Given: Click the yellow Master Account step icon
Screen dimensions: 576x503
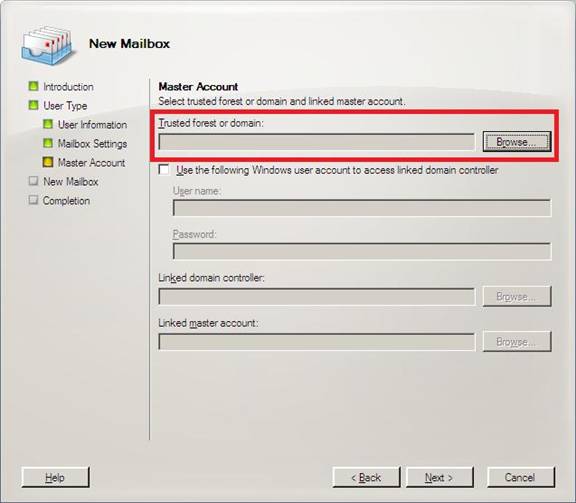Looking at the screenshot, I should point(48,162).
